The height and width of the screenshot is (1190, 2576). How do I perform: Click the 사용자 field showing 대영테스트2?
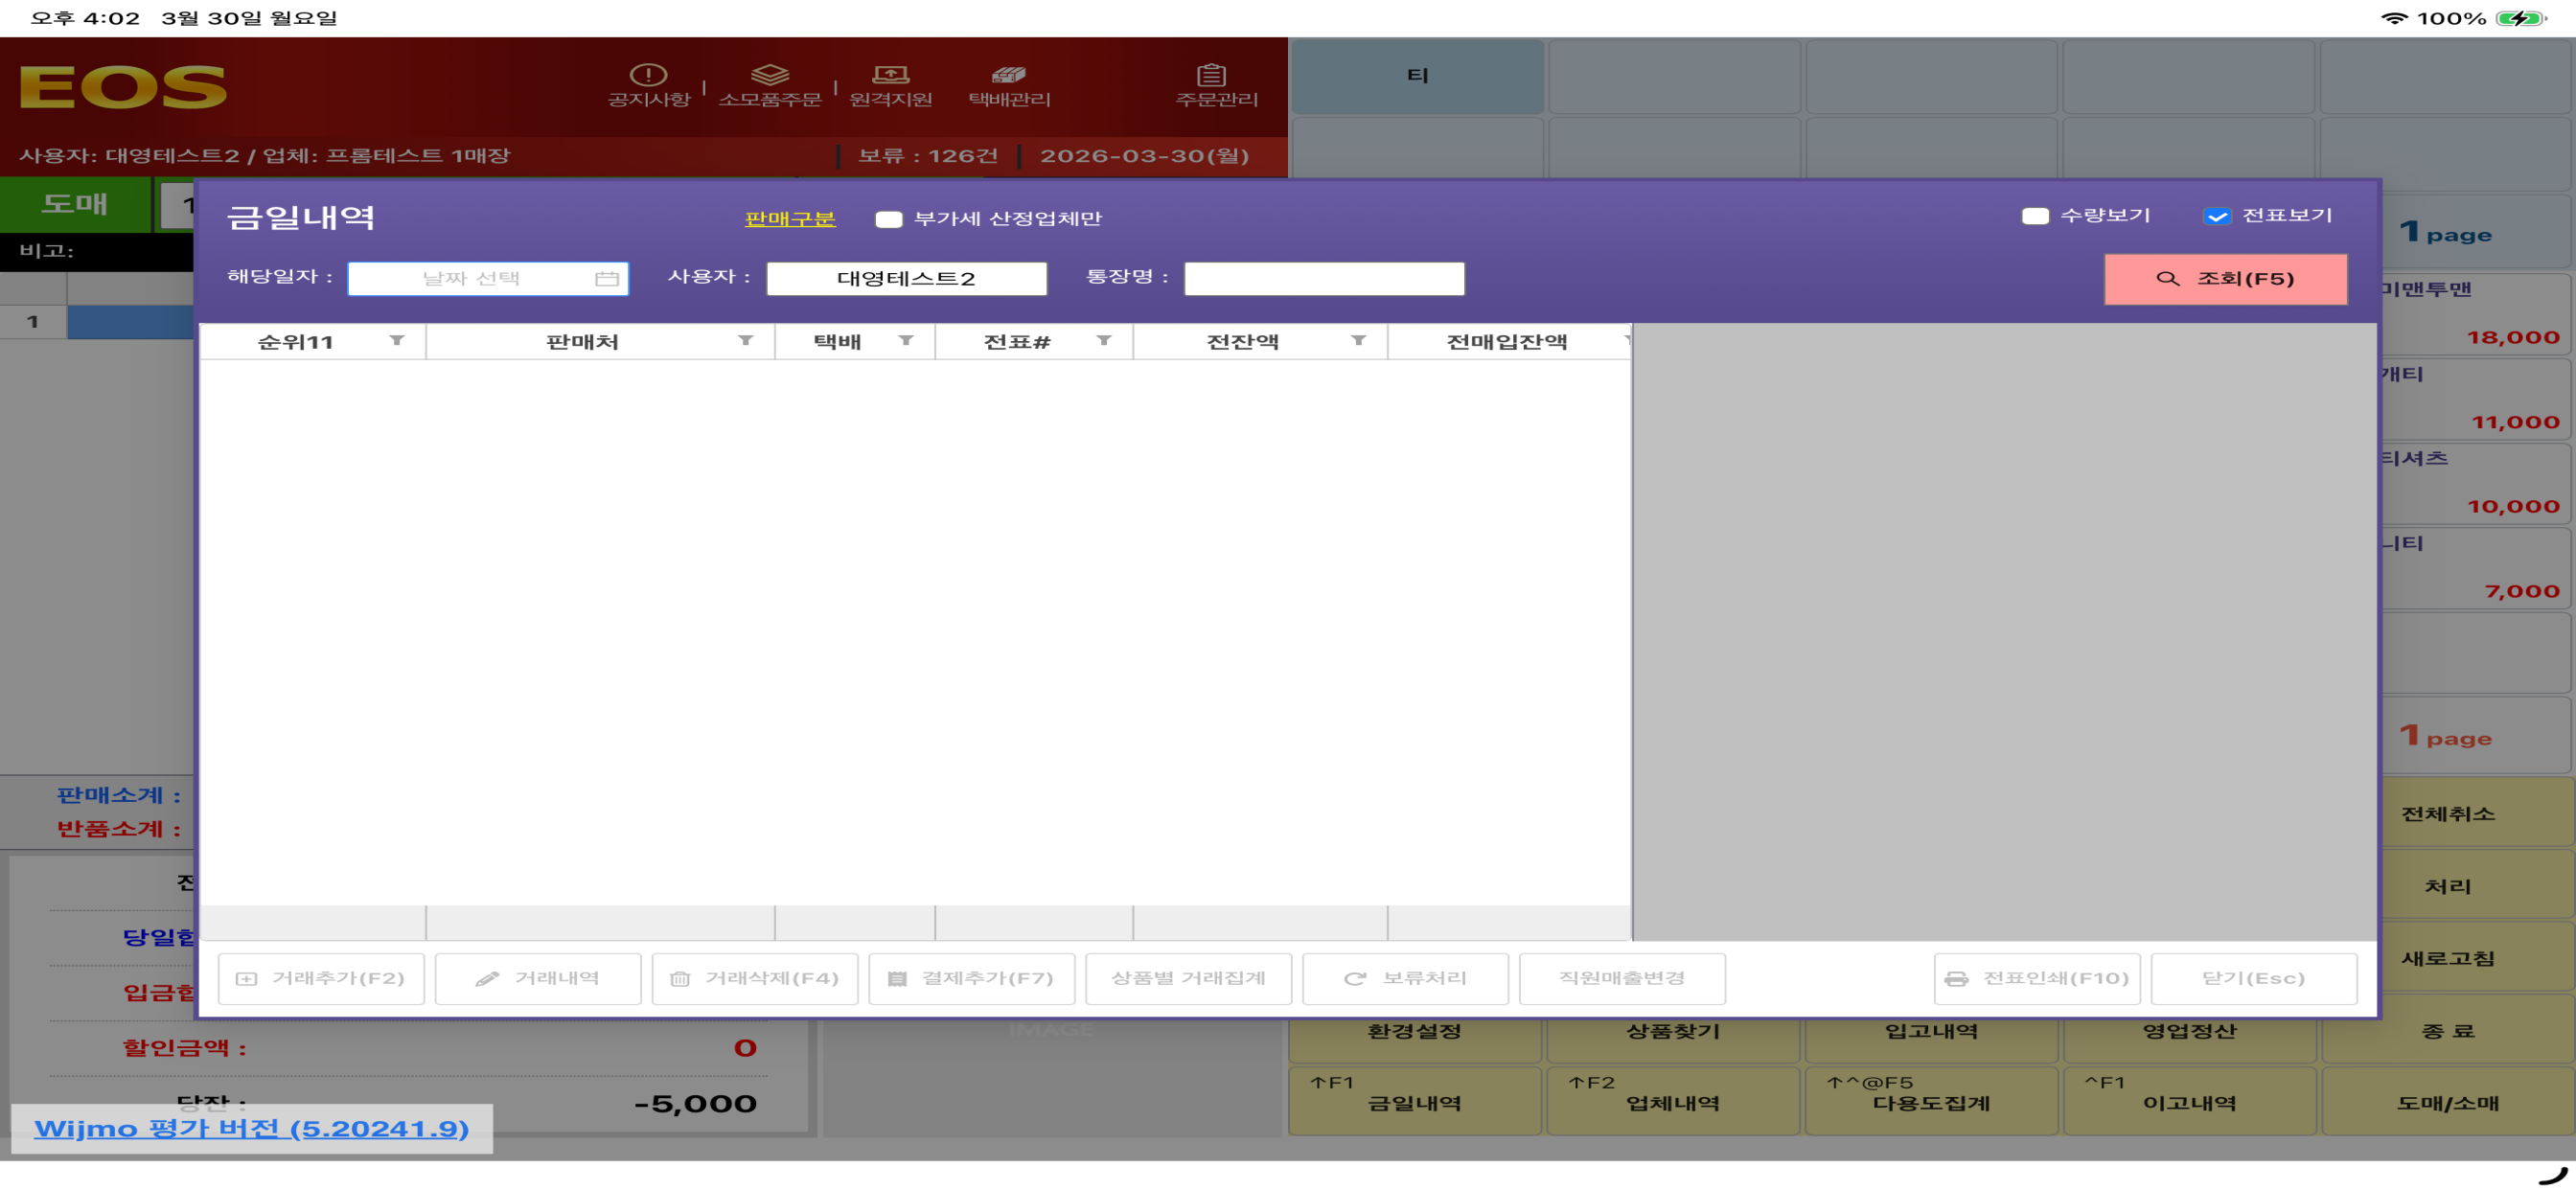click(906, 279)
